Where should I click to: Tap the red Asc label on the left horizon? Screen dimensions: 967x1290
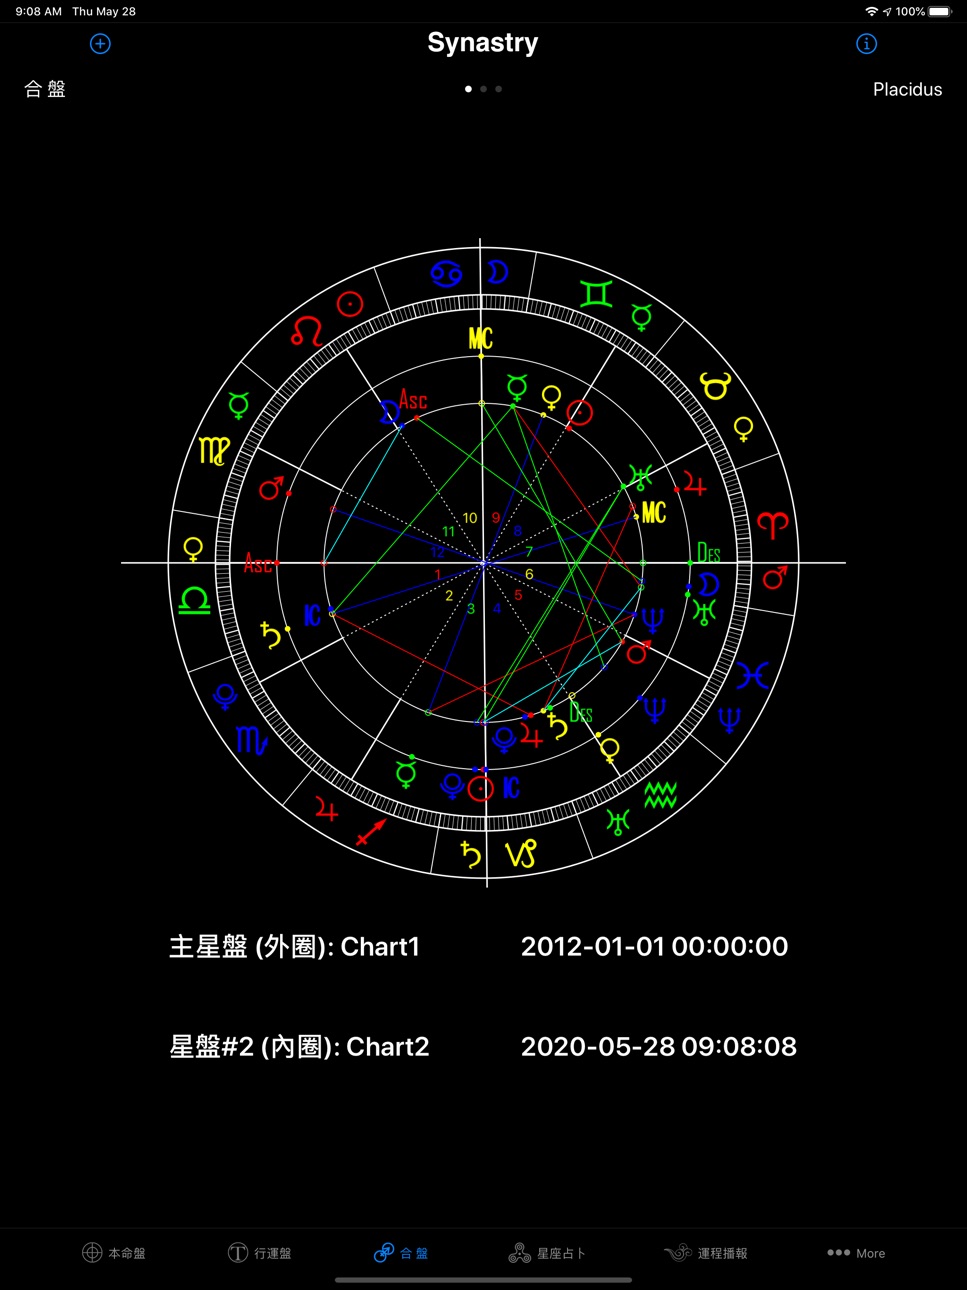pyautogui.click(x=258, y=564)
